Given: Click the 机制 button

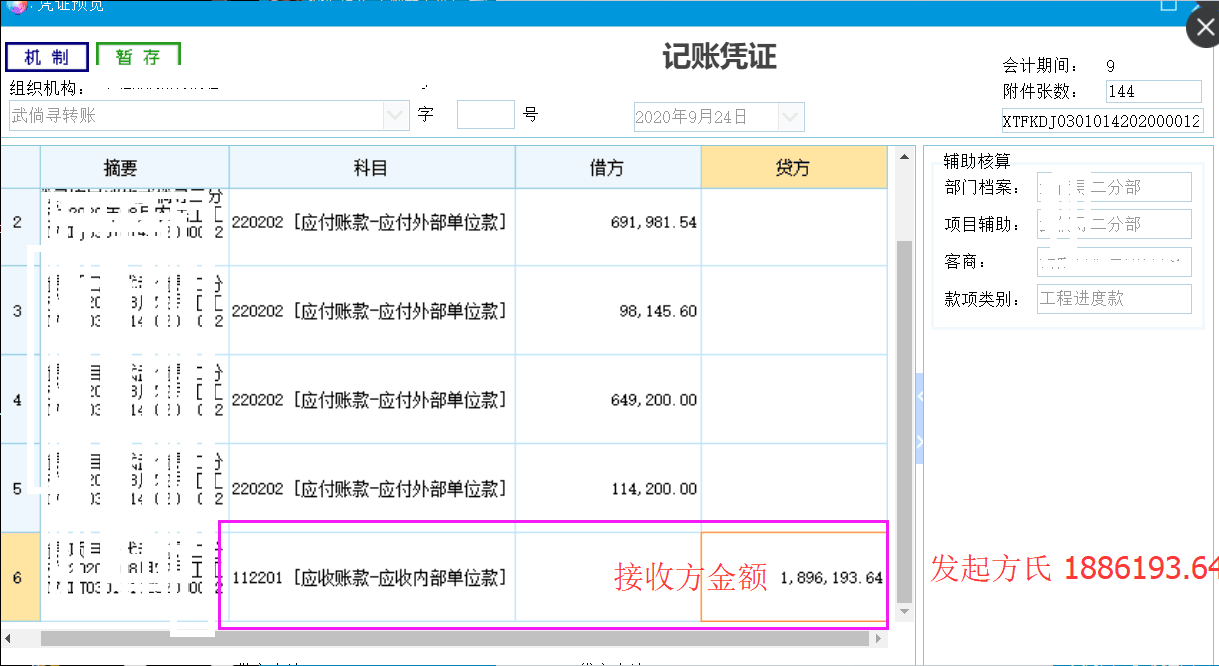Looking at the screenshot, I should (x=46, y=57).
